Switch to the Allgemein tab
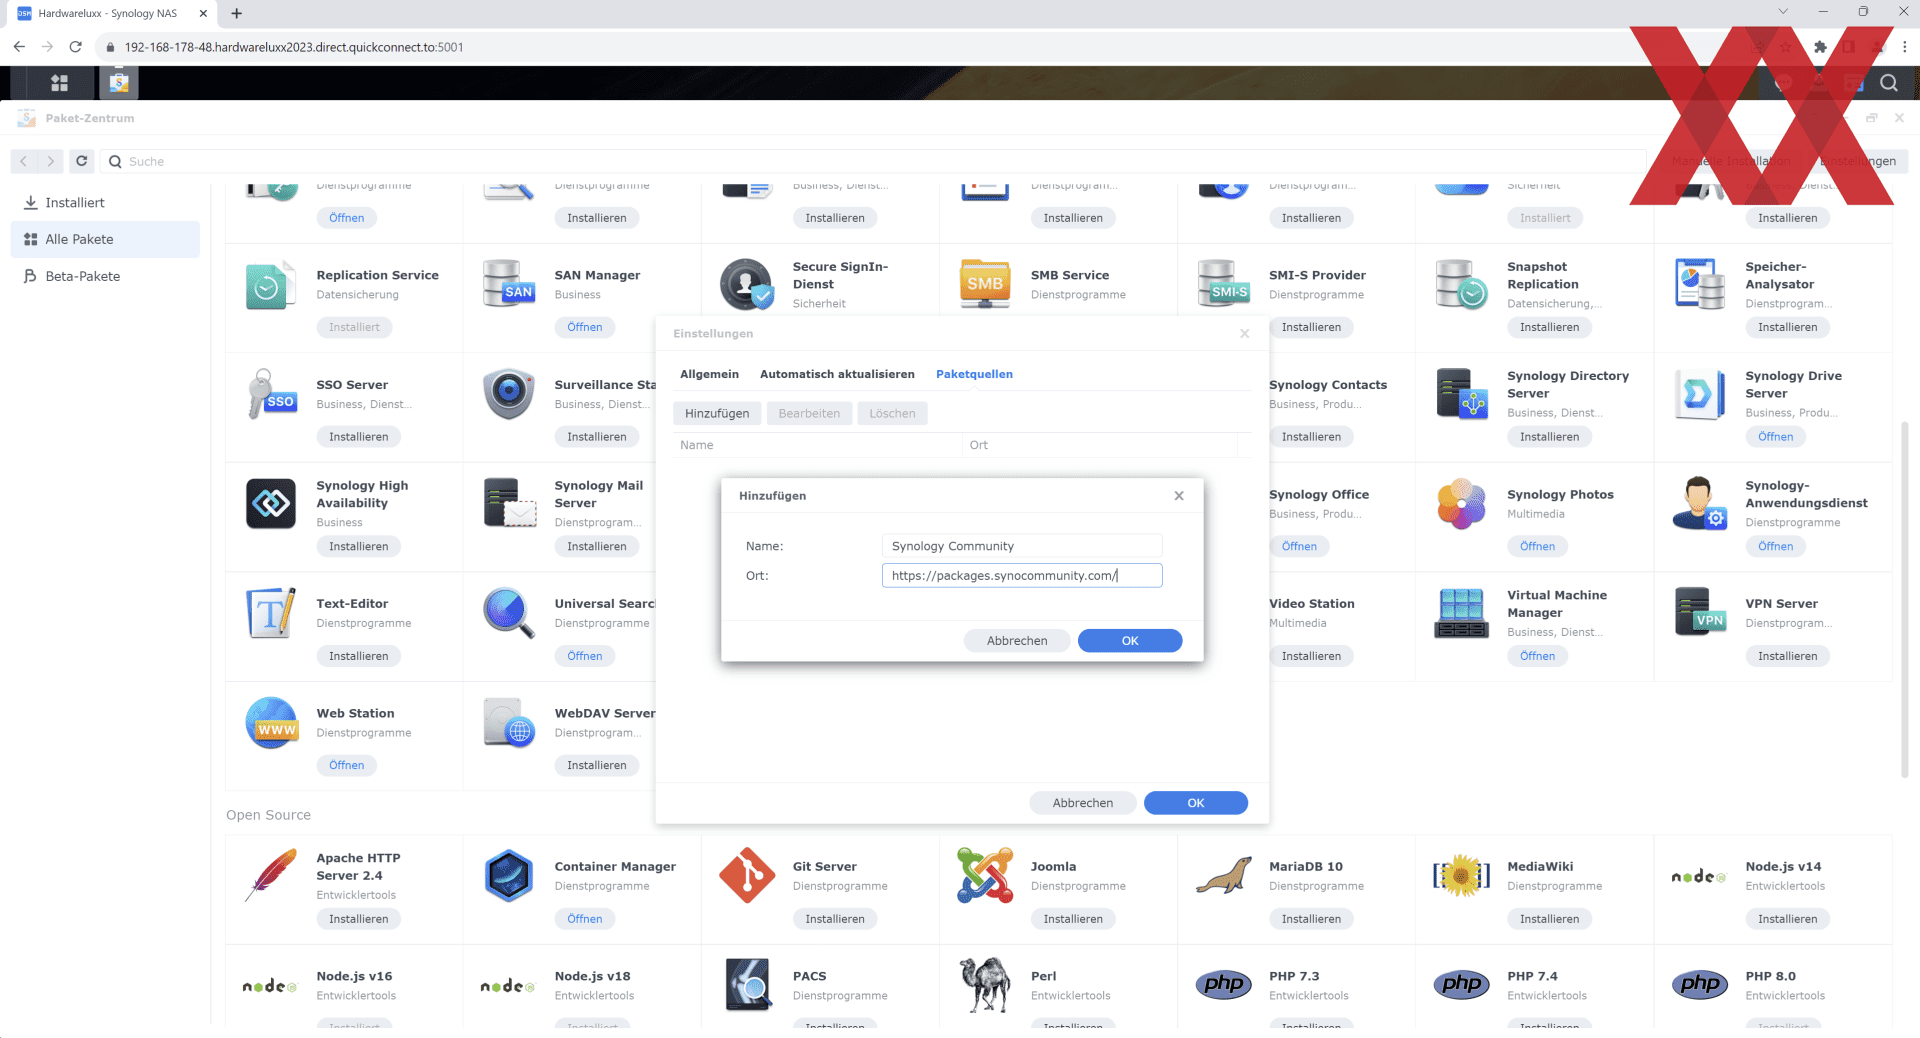Viewport: 1920px width, 1038px height. (x=709, y=374)
